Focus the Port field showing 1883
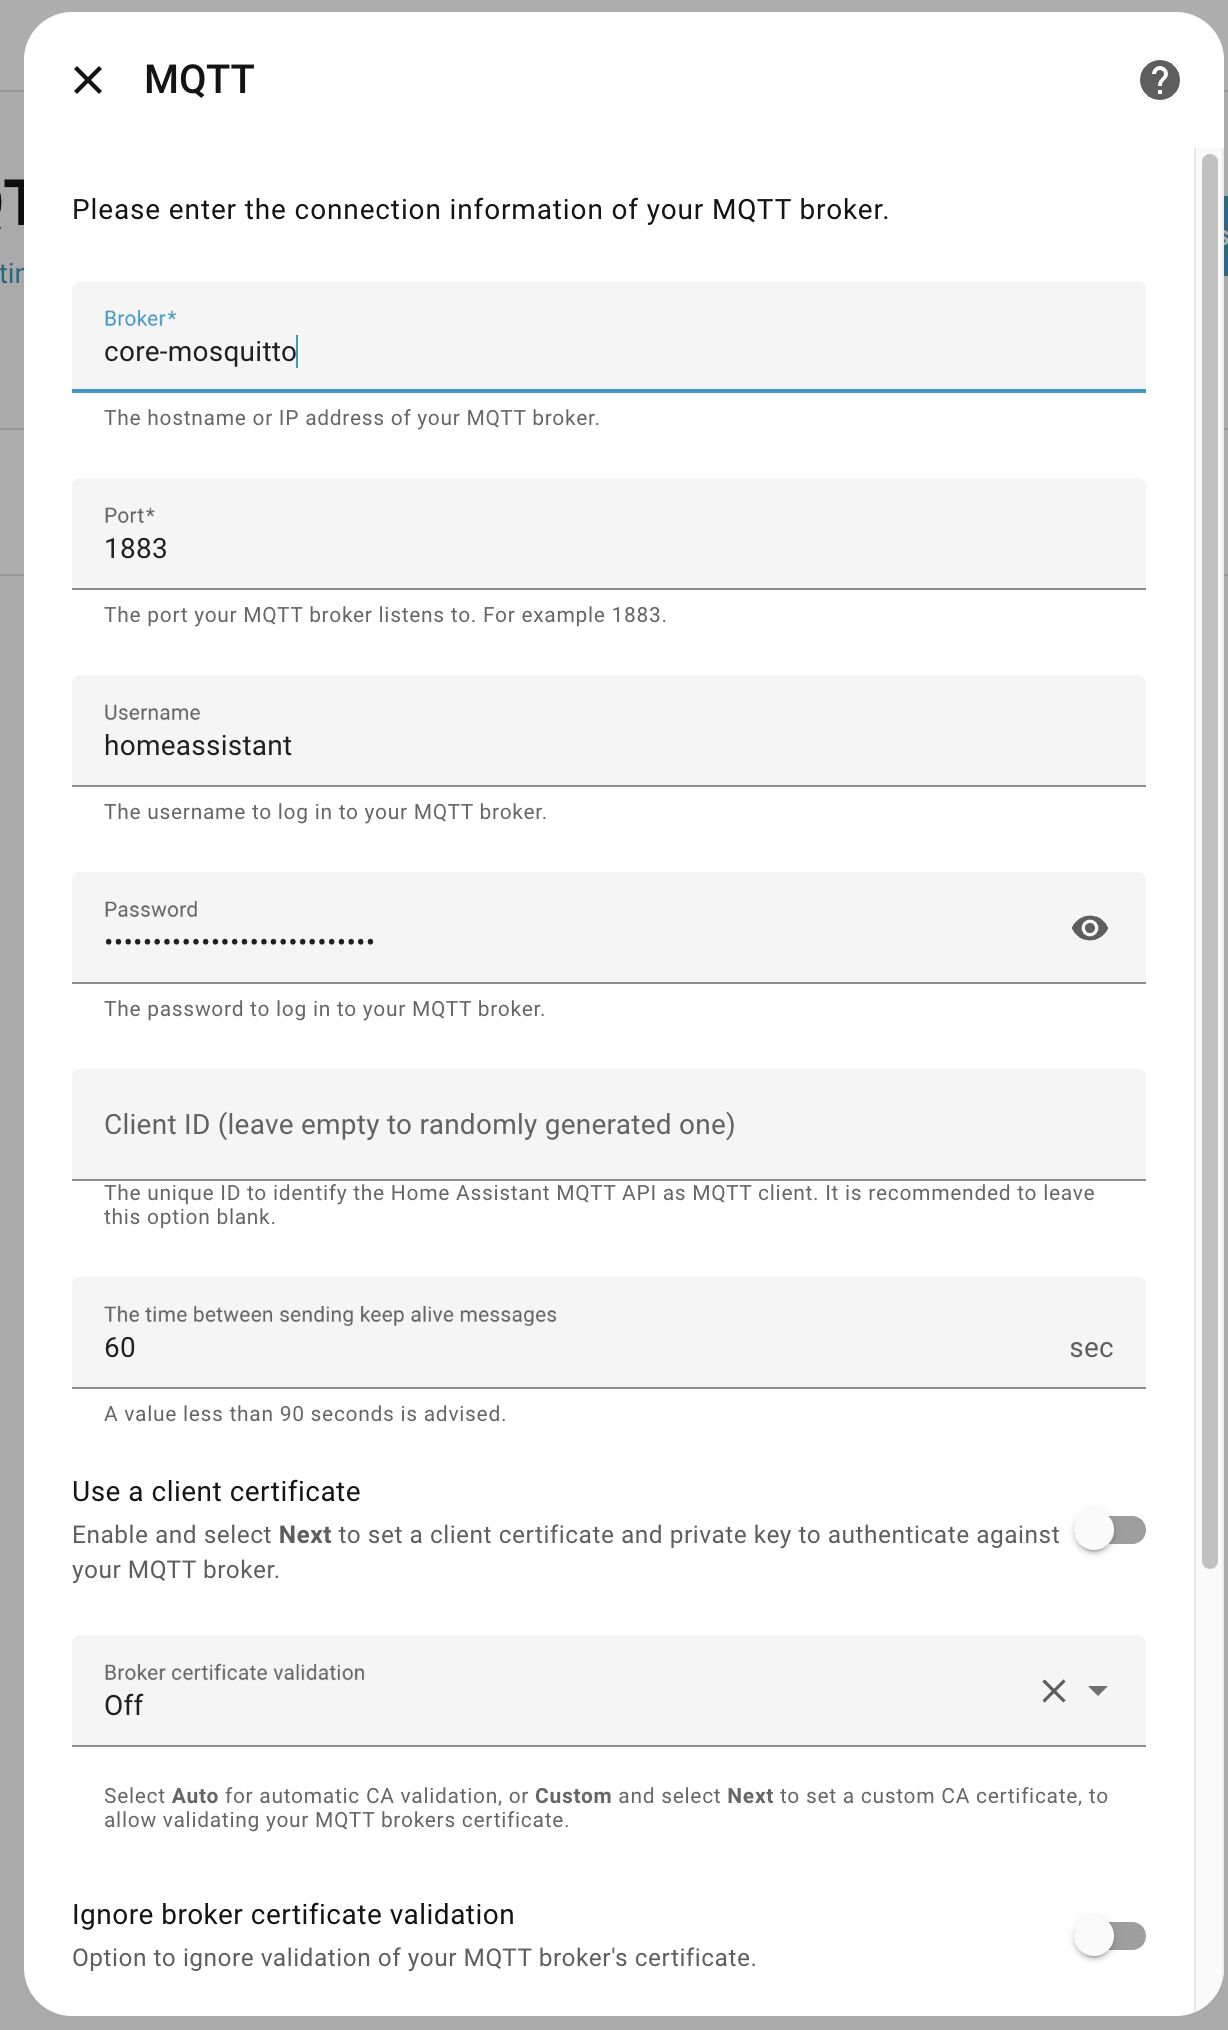1228x2030 pixels. tap(608, 548)
